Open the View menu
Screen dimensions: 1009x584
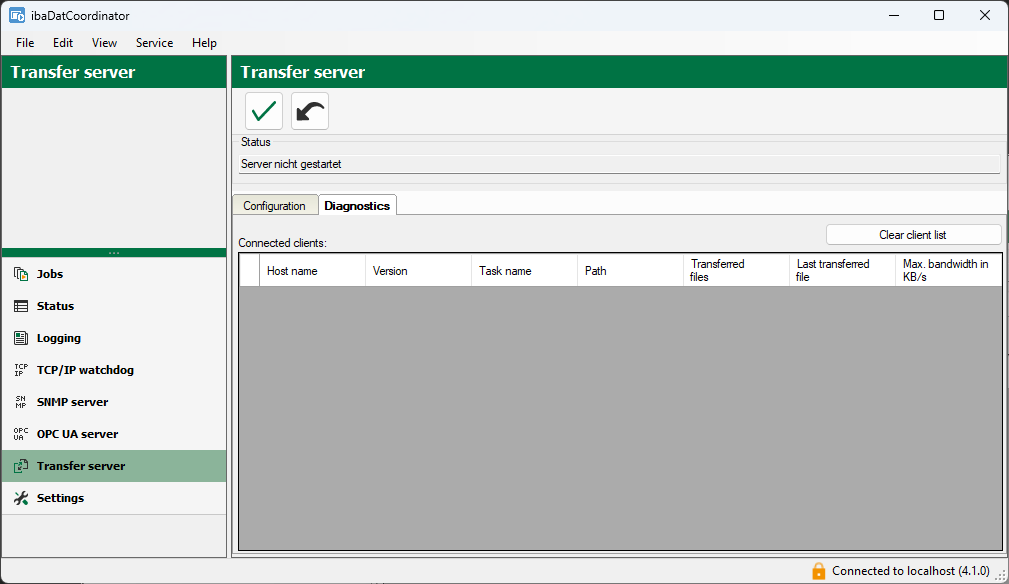click(x=104, y=43)
